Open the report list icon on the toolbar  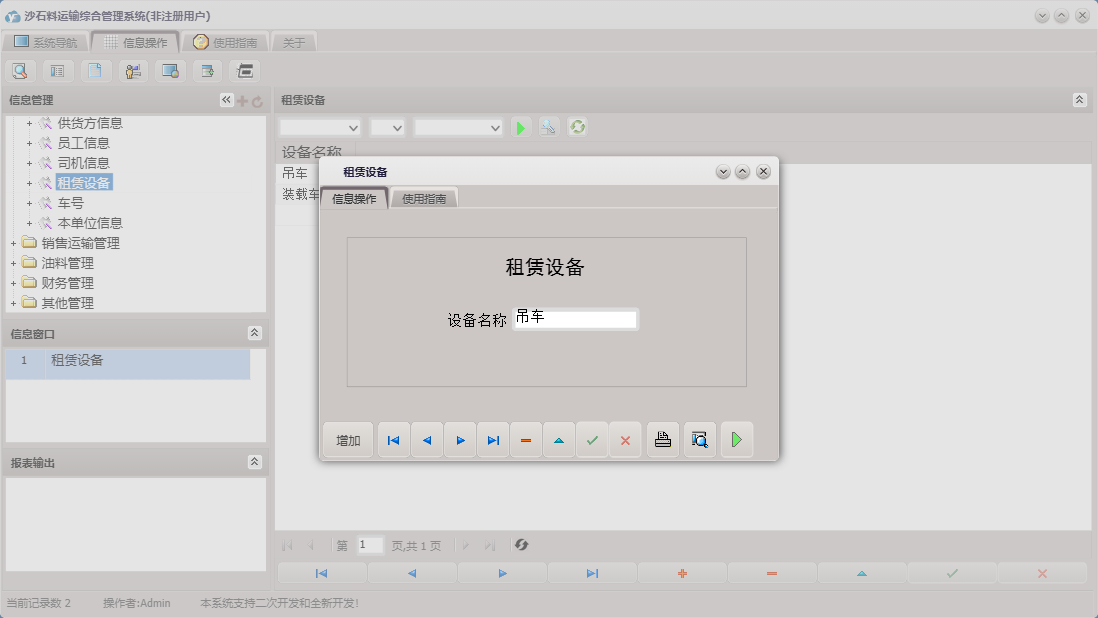57,71
